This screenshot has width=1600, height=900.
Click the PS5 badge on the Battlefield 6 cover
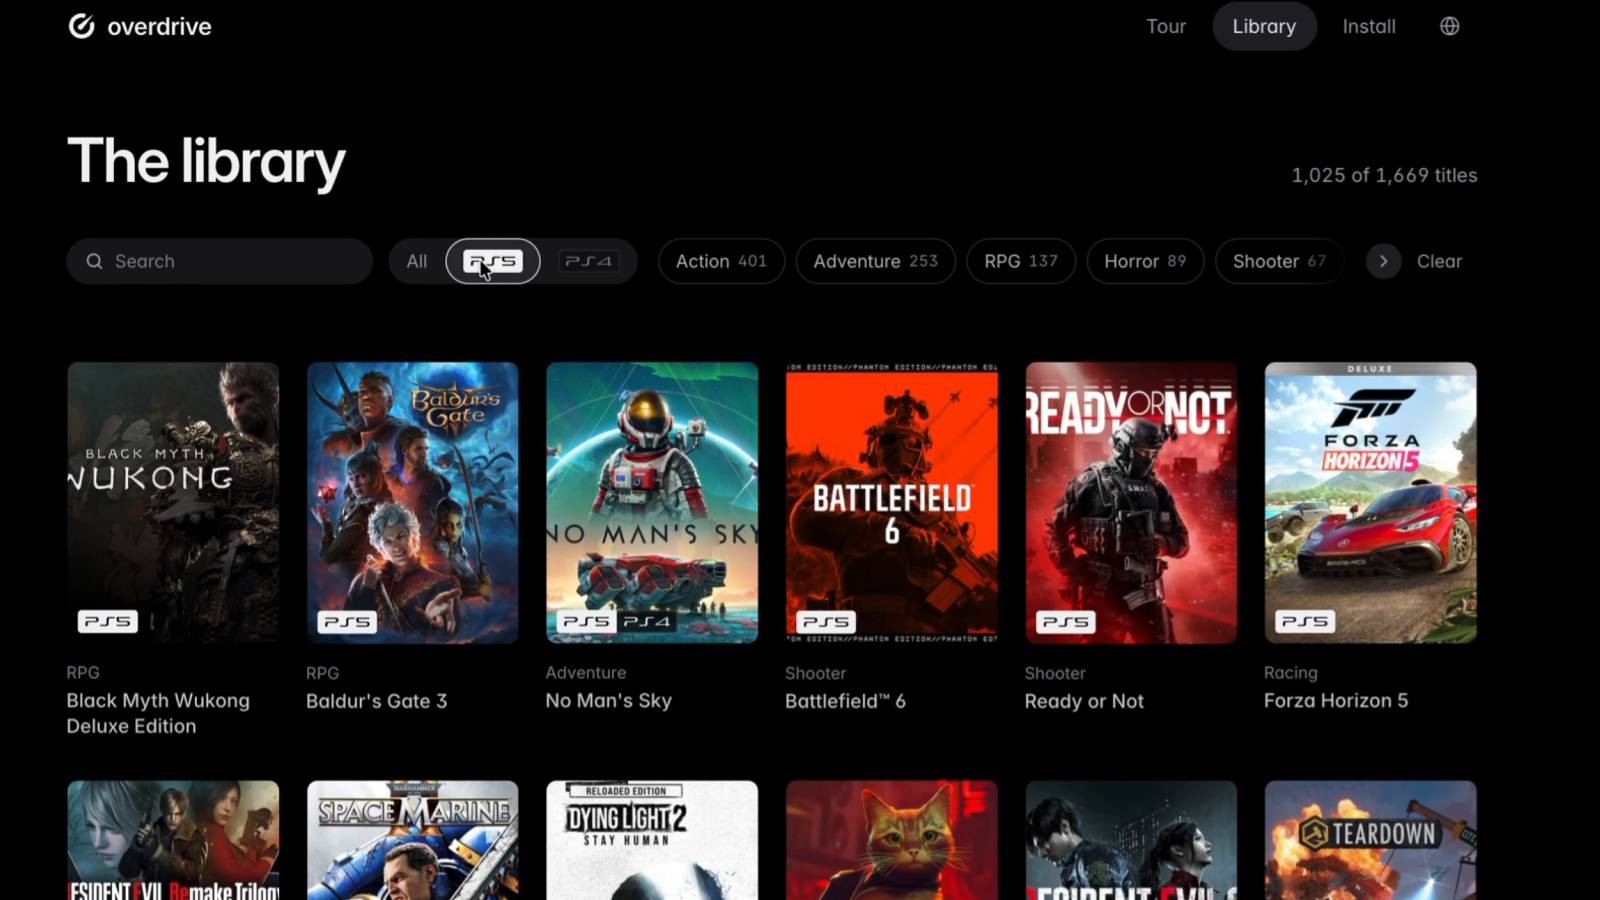826,621
